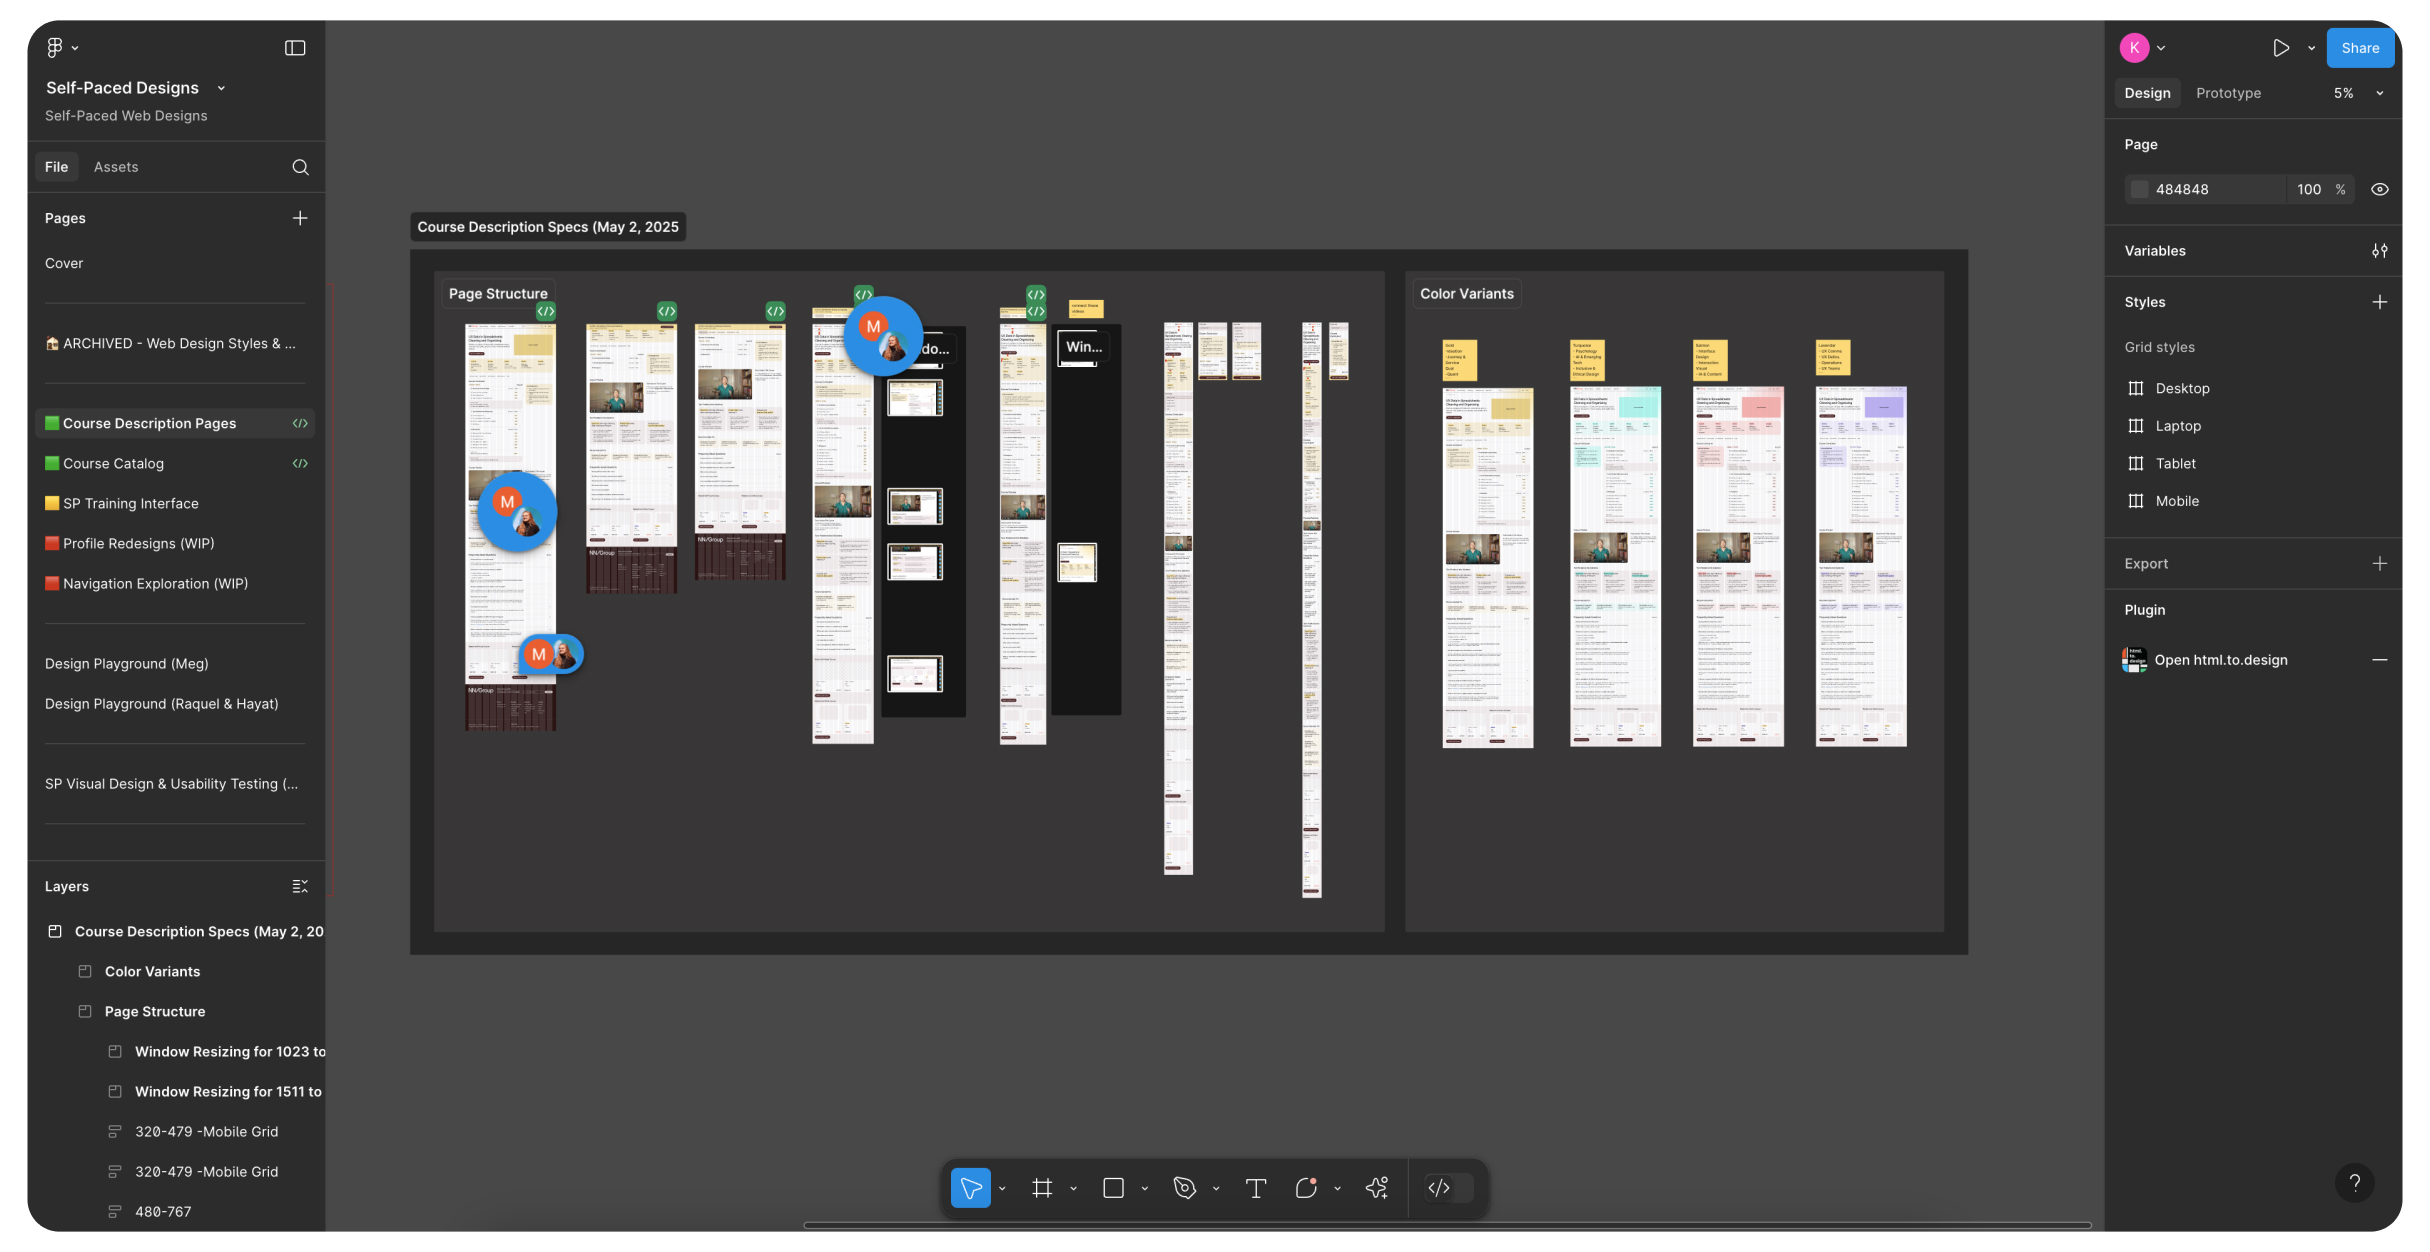
Task: Click the page background color swatch
Action: tap(2140, 189)
